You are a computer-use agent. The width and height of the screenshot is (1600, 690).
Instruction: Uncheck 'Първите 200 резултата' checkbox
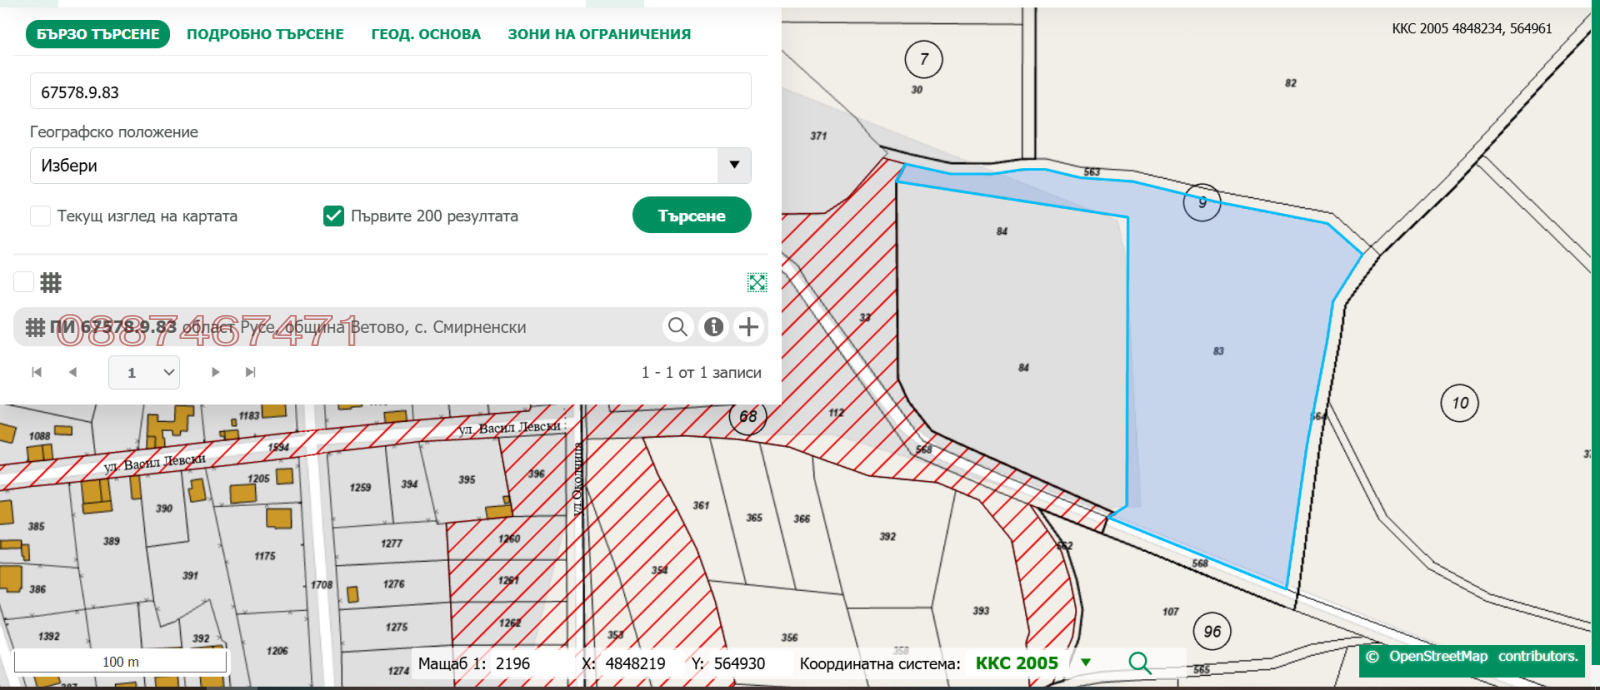click(334, 216)
